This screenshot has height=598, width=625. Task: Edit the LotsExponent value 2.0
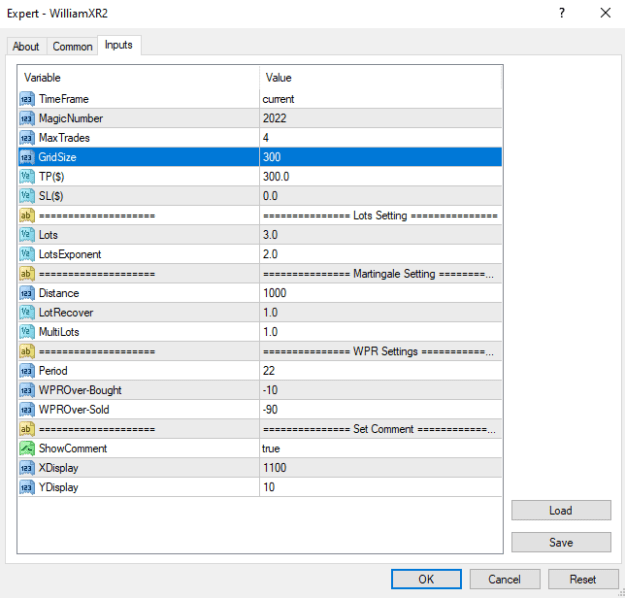tap(381, 254)
